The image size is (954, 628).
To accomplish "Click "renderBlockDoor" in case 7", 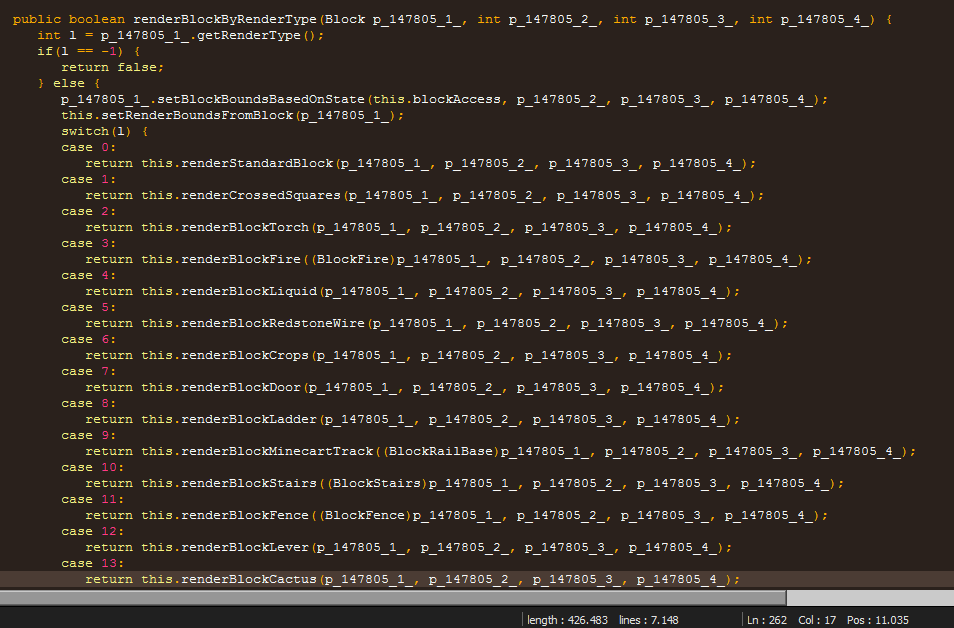I will point(241,388).
